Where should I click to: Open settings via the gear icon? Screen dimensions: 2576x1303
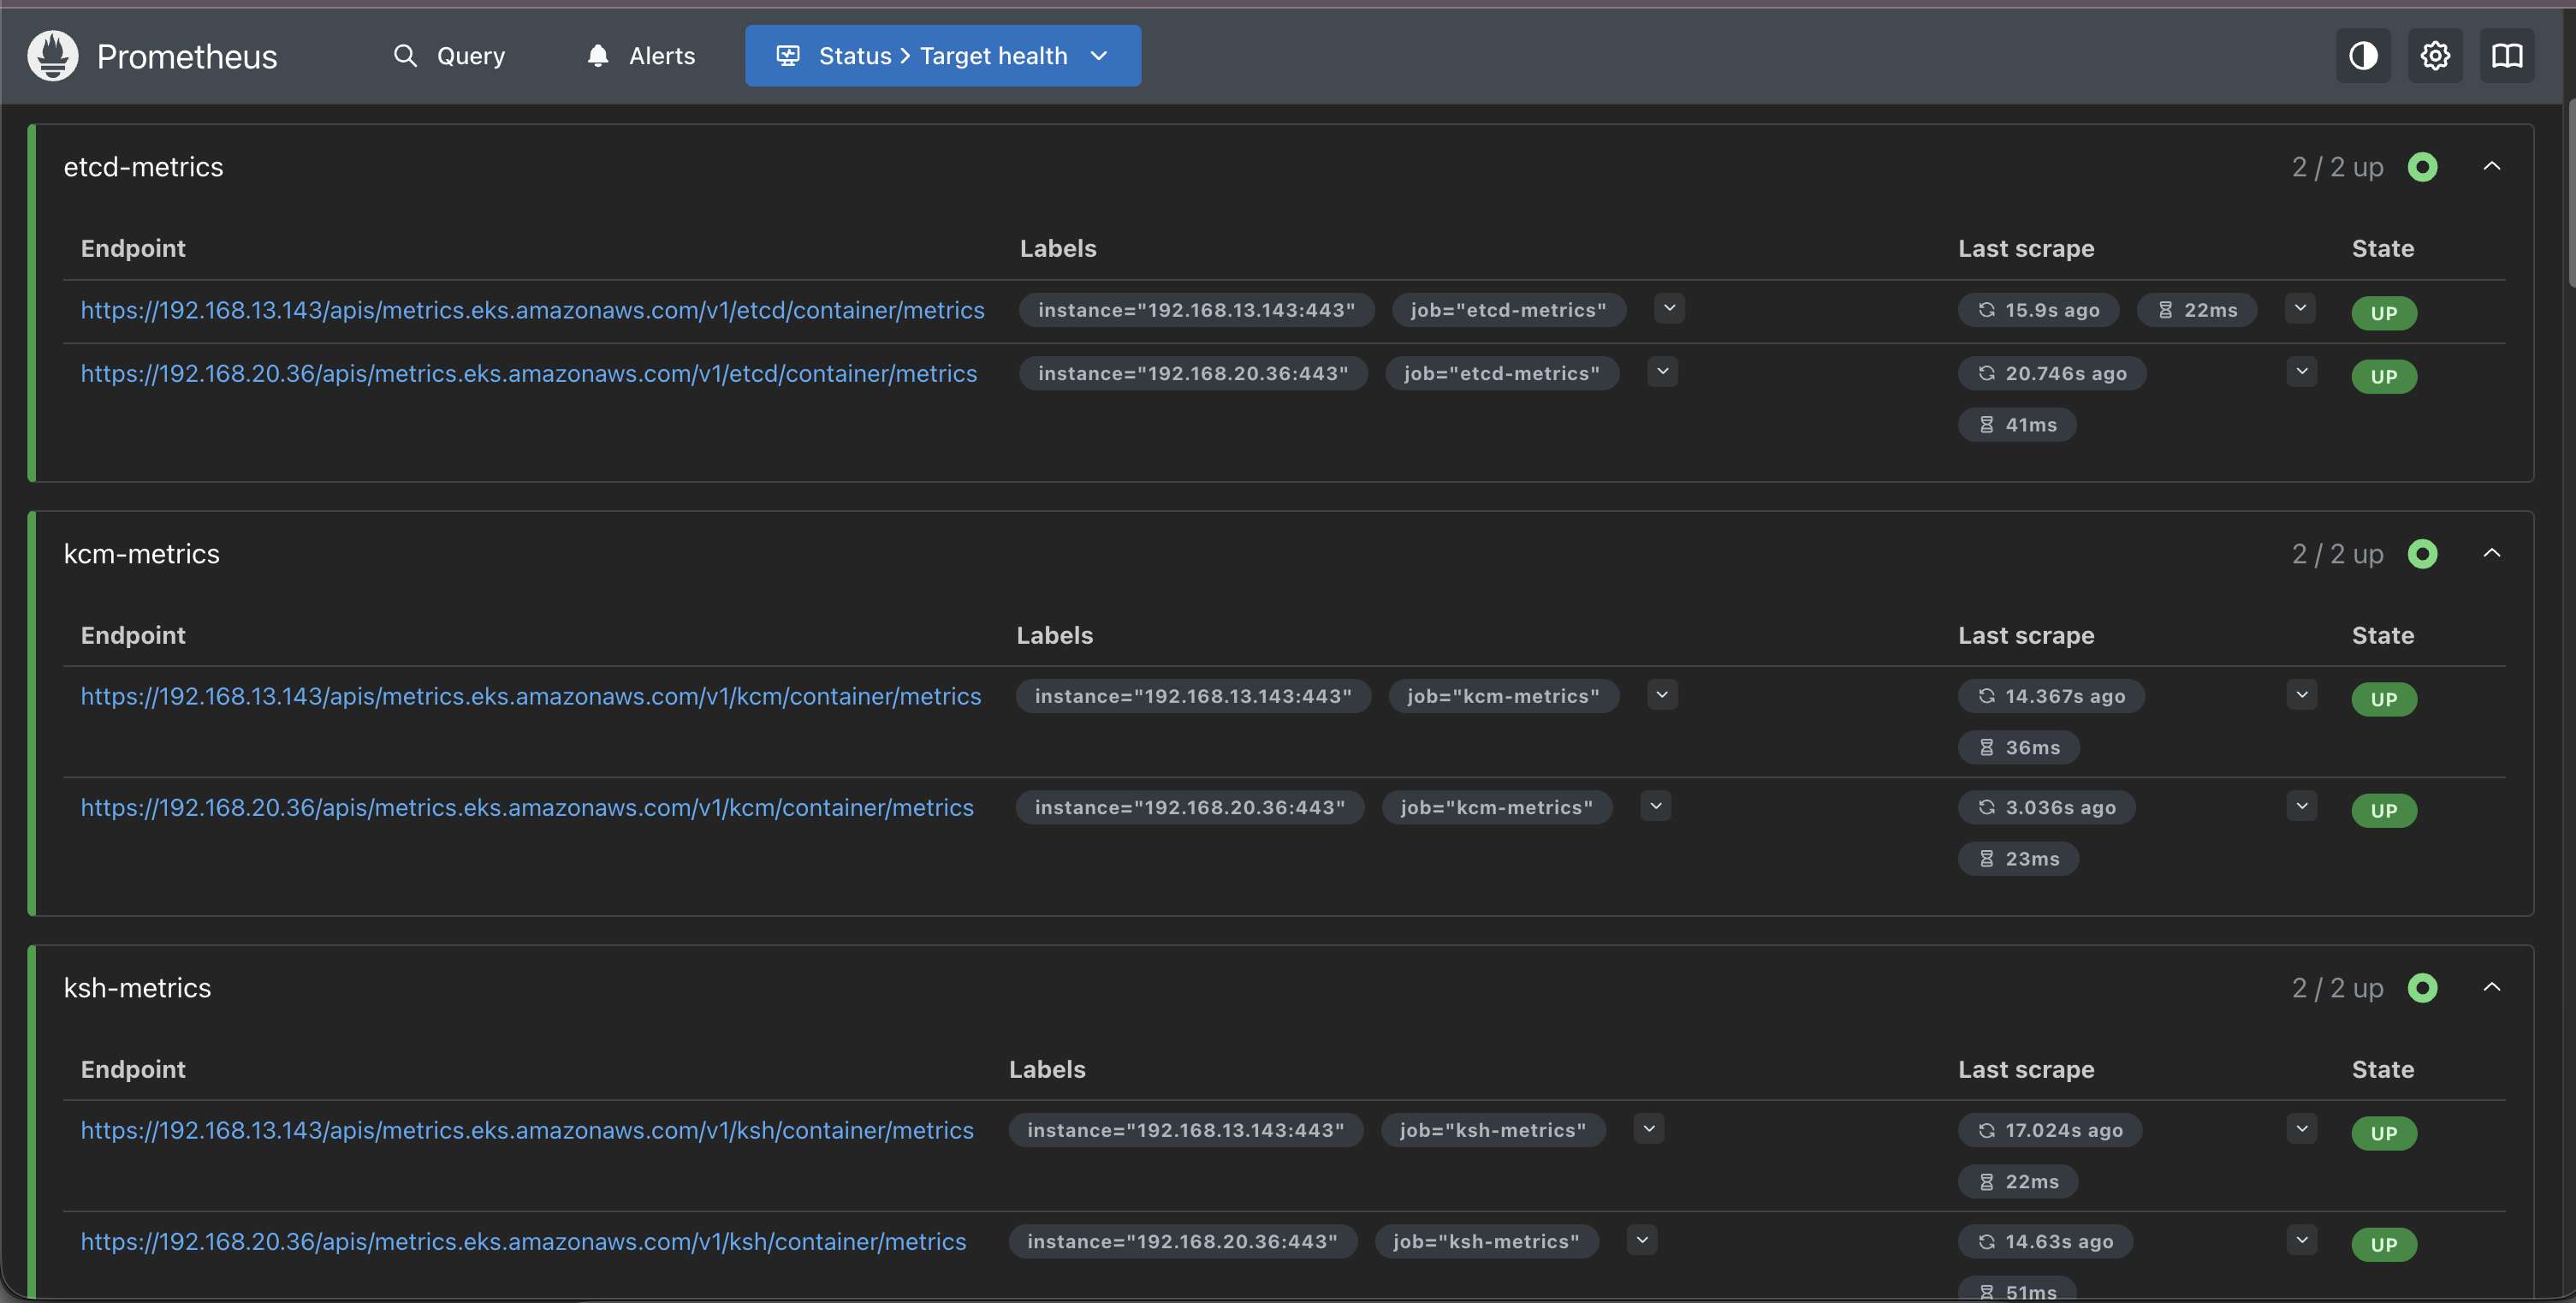pos(2435,56)
